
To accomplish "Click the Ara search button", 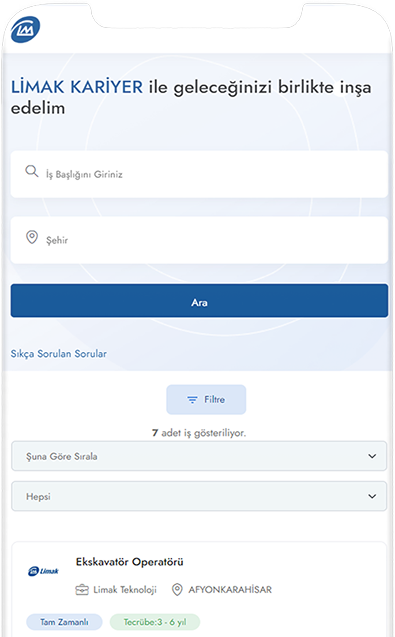I will tap(199, 301).
